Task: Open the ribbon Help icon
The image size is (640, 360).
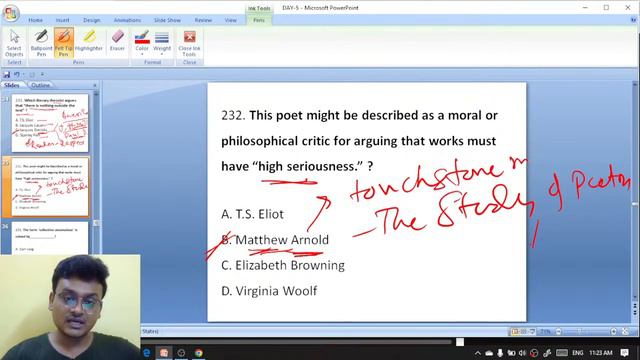Action: [633, 20]
